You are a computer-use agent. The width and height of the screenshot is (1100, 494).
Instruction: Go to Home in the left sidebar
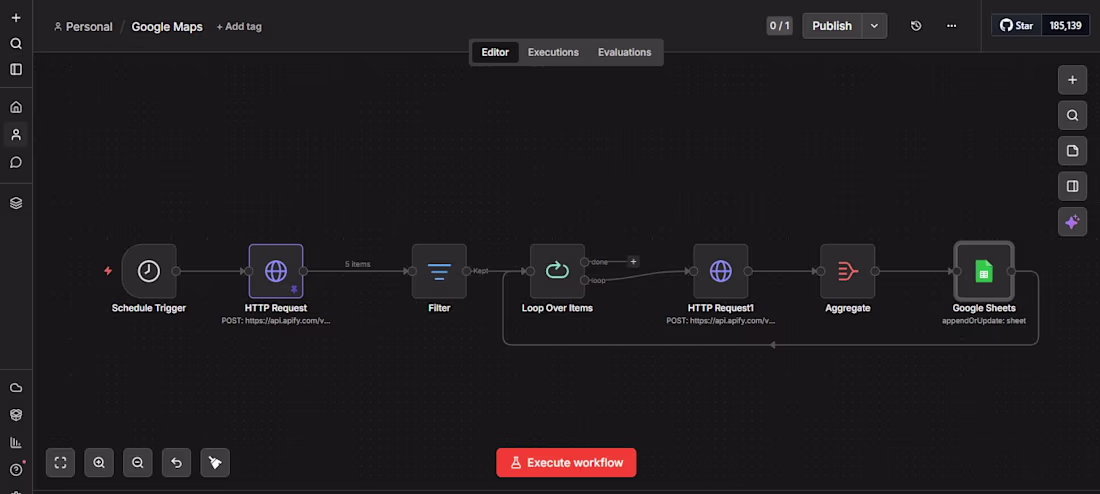(x=16, y=107)
